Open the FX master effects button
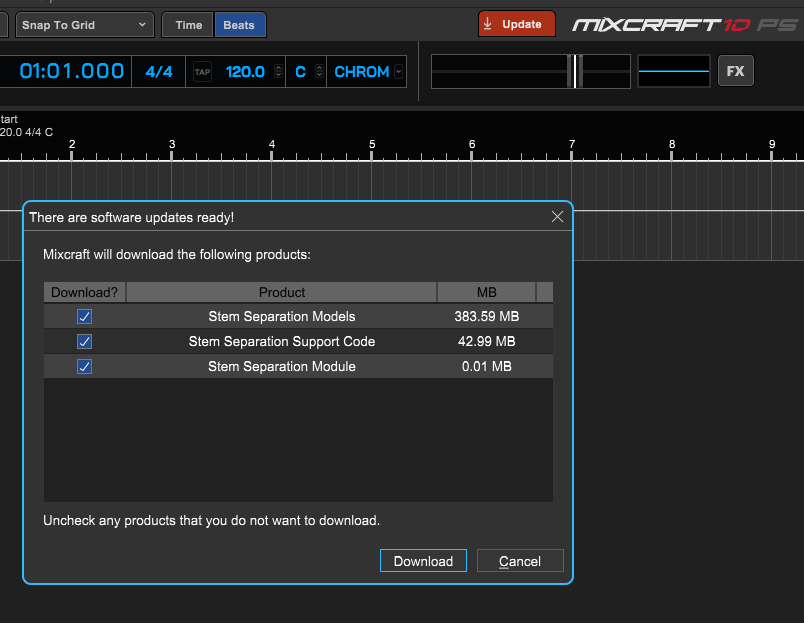This screenshot has width=804, height=623. (735, 71)
